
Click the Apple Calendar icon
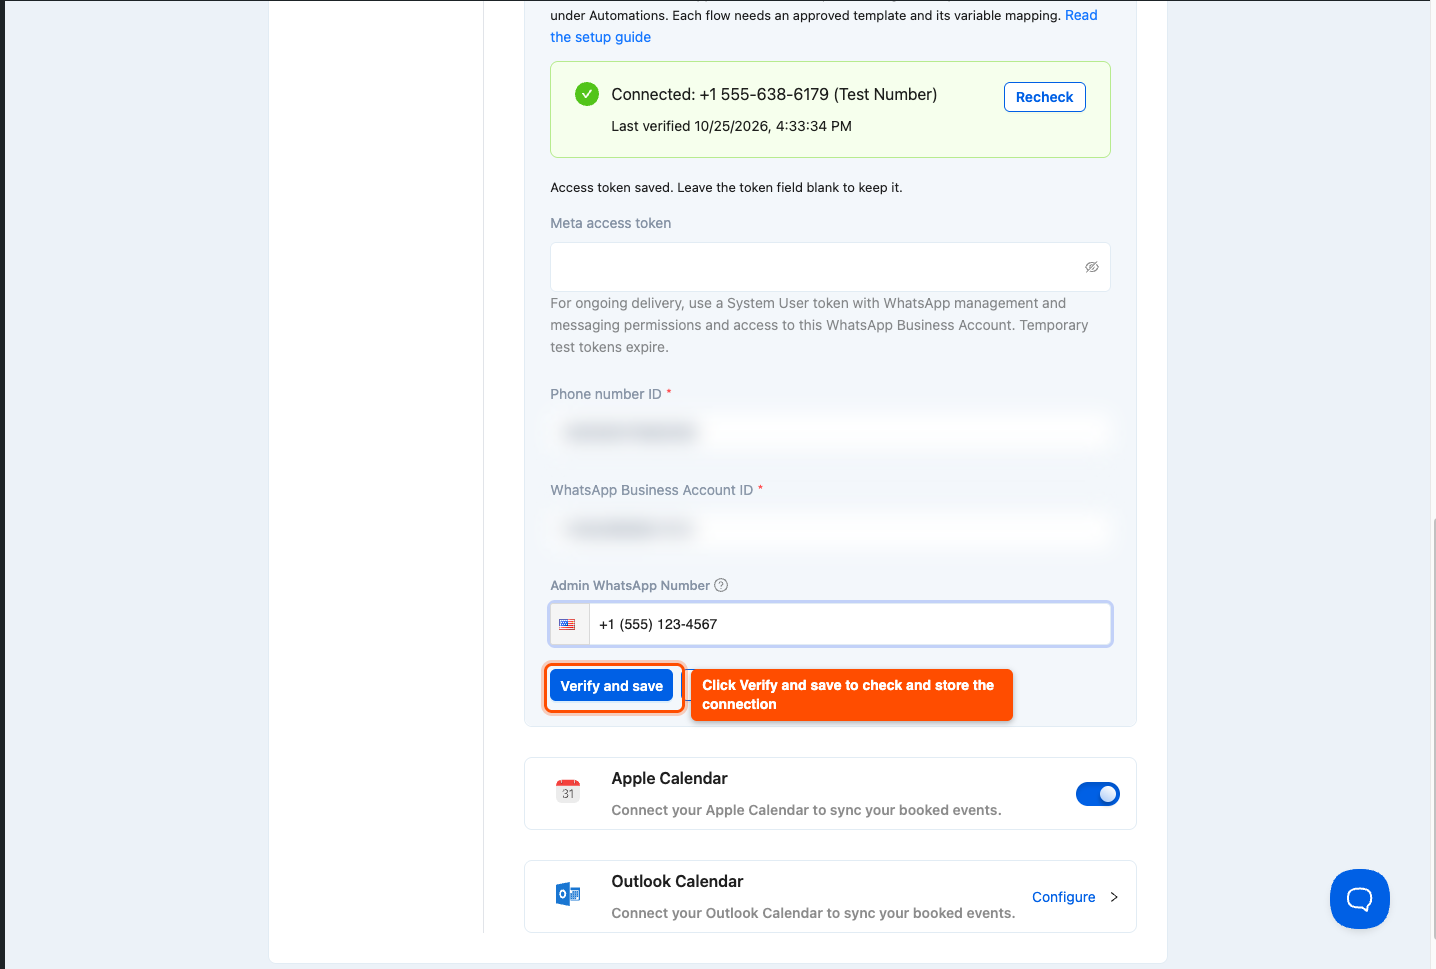pyautogui.click(x=568, y=791)
